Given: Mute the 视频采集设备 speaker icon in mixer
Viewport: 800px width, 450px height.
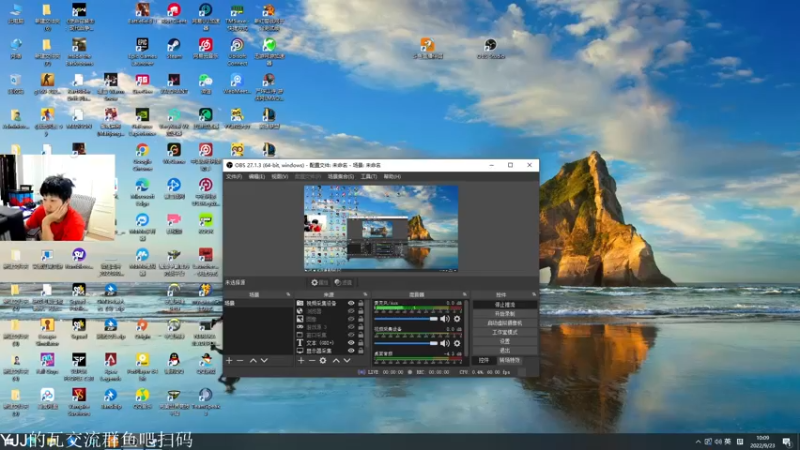Looking at the screenshot, I should pyautogui.click(x=445, y=343).
